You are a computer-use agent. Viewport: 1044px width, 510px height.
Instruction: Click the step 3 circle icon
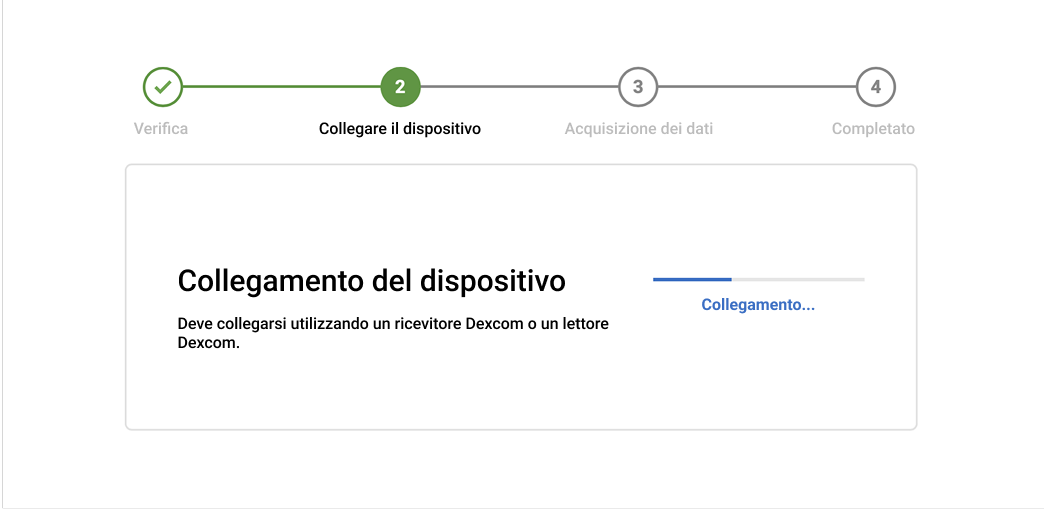tap(638, 87)
